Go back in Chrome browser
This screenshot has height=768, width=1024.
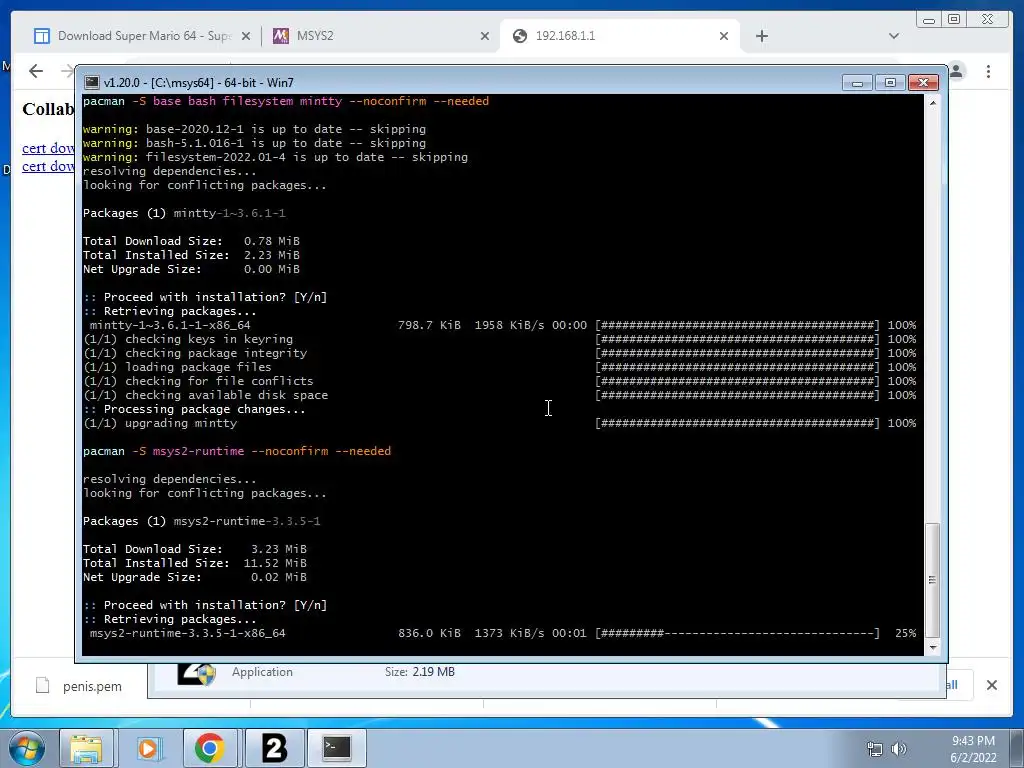36,71
